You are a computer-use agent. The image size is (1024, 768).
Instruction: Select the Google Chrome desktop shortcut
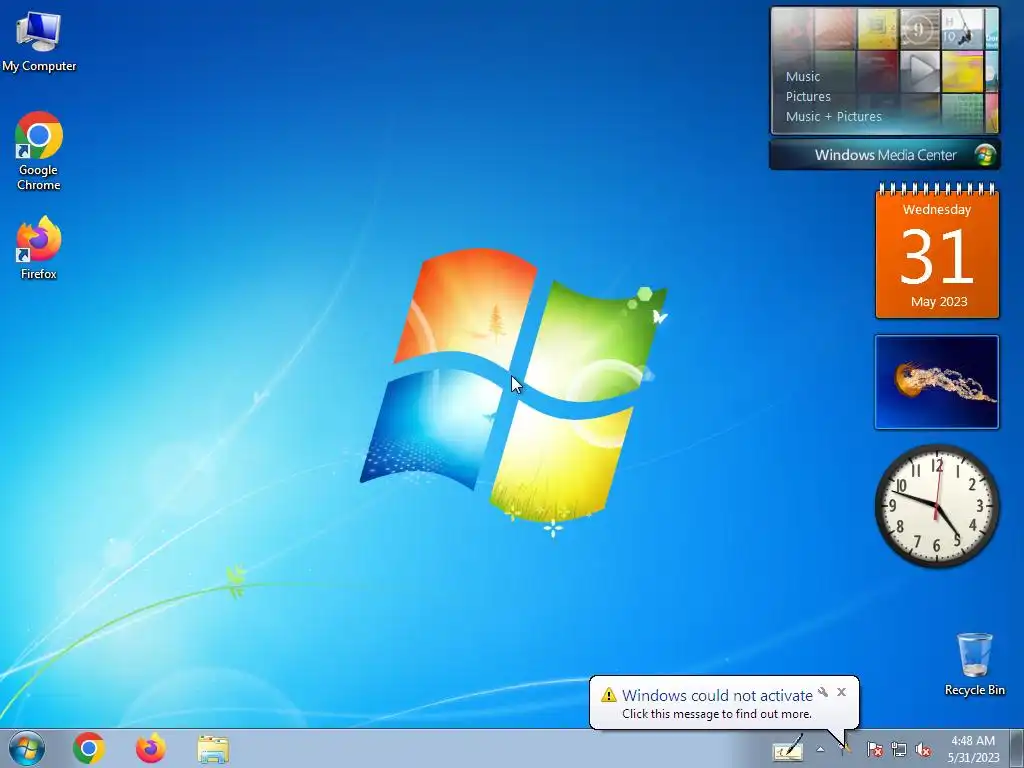coord(39,151)
